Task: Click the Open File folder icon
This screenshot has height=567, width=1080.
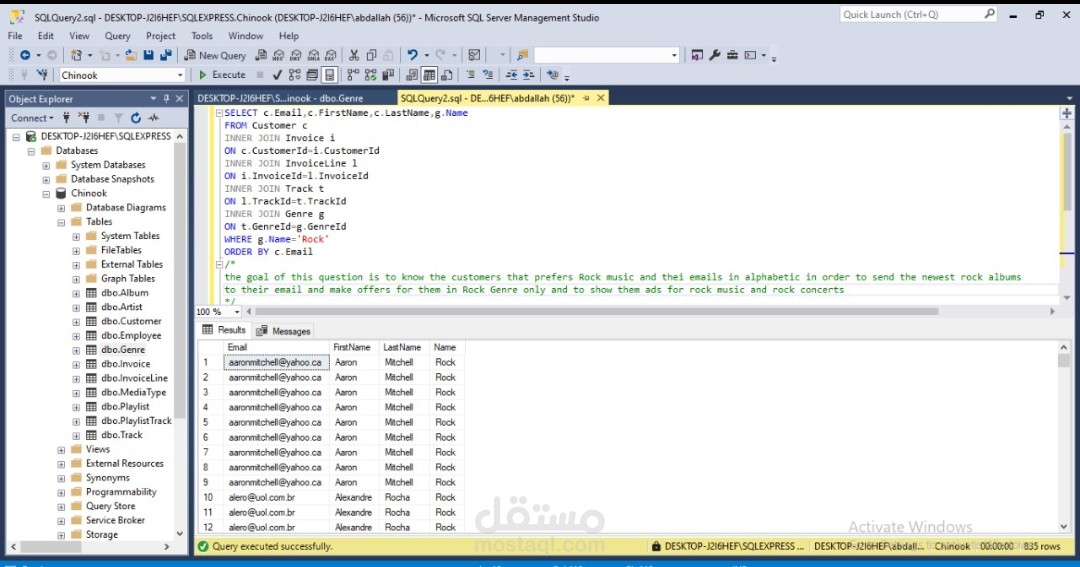Action: coord(130,55)
